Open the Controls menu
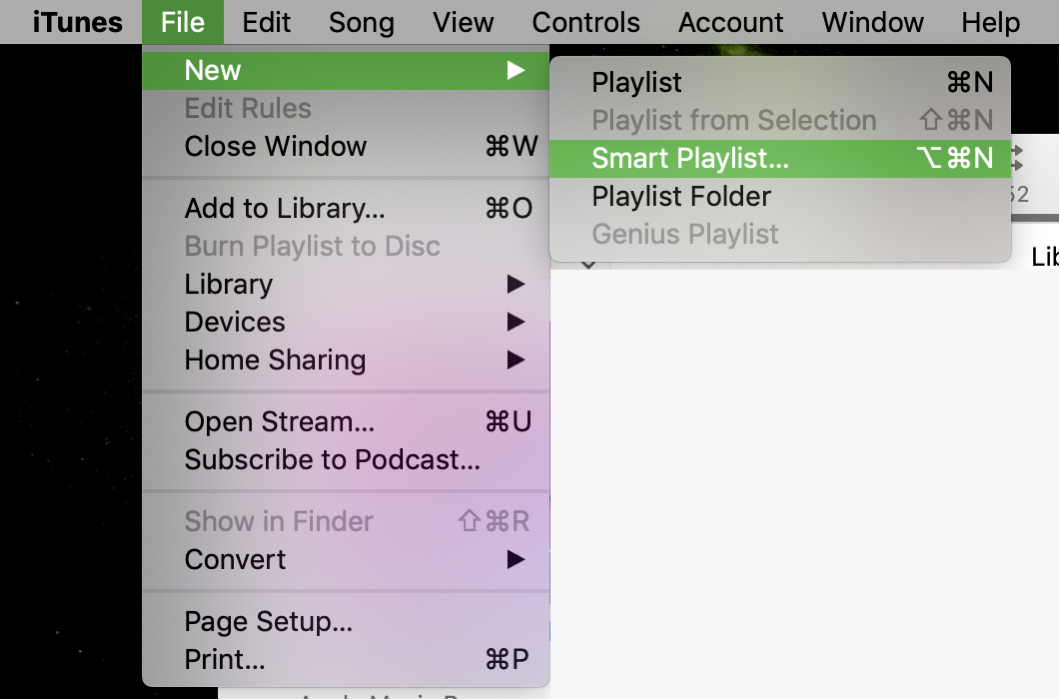 pyautogui.click(x=585, y=22)
